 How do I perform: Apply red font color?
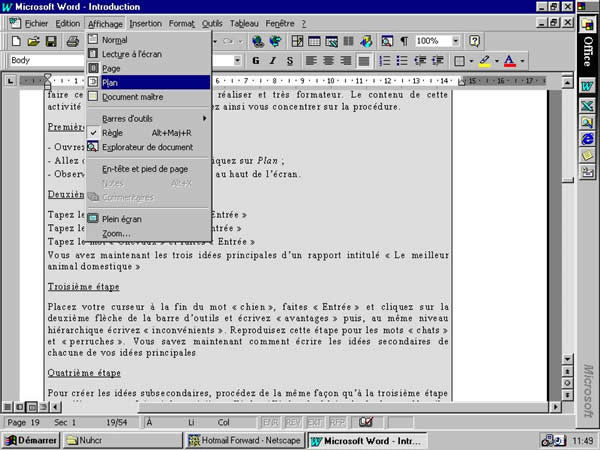[510, 60]
